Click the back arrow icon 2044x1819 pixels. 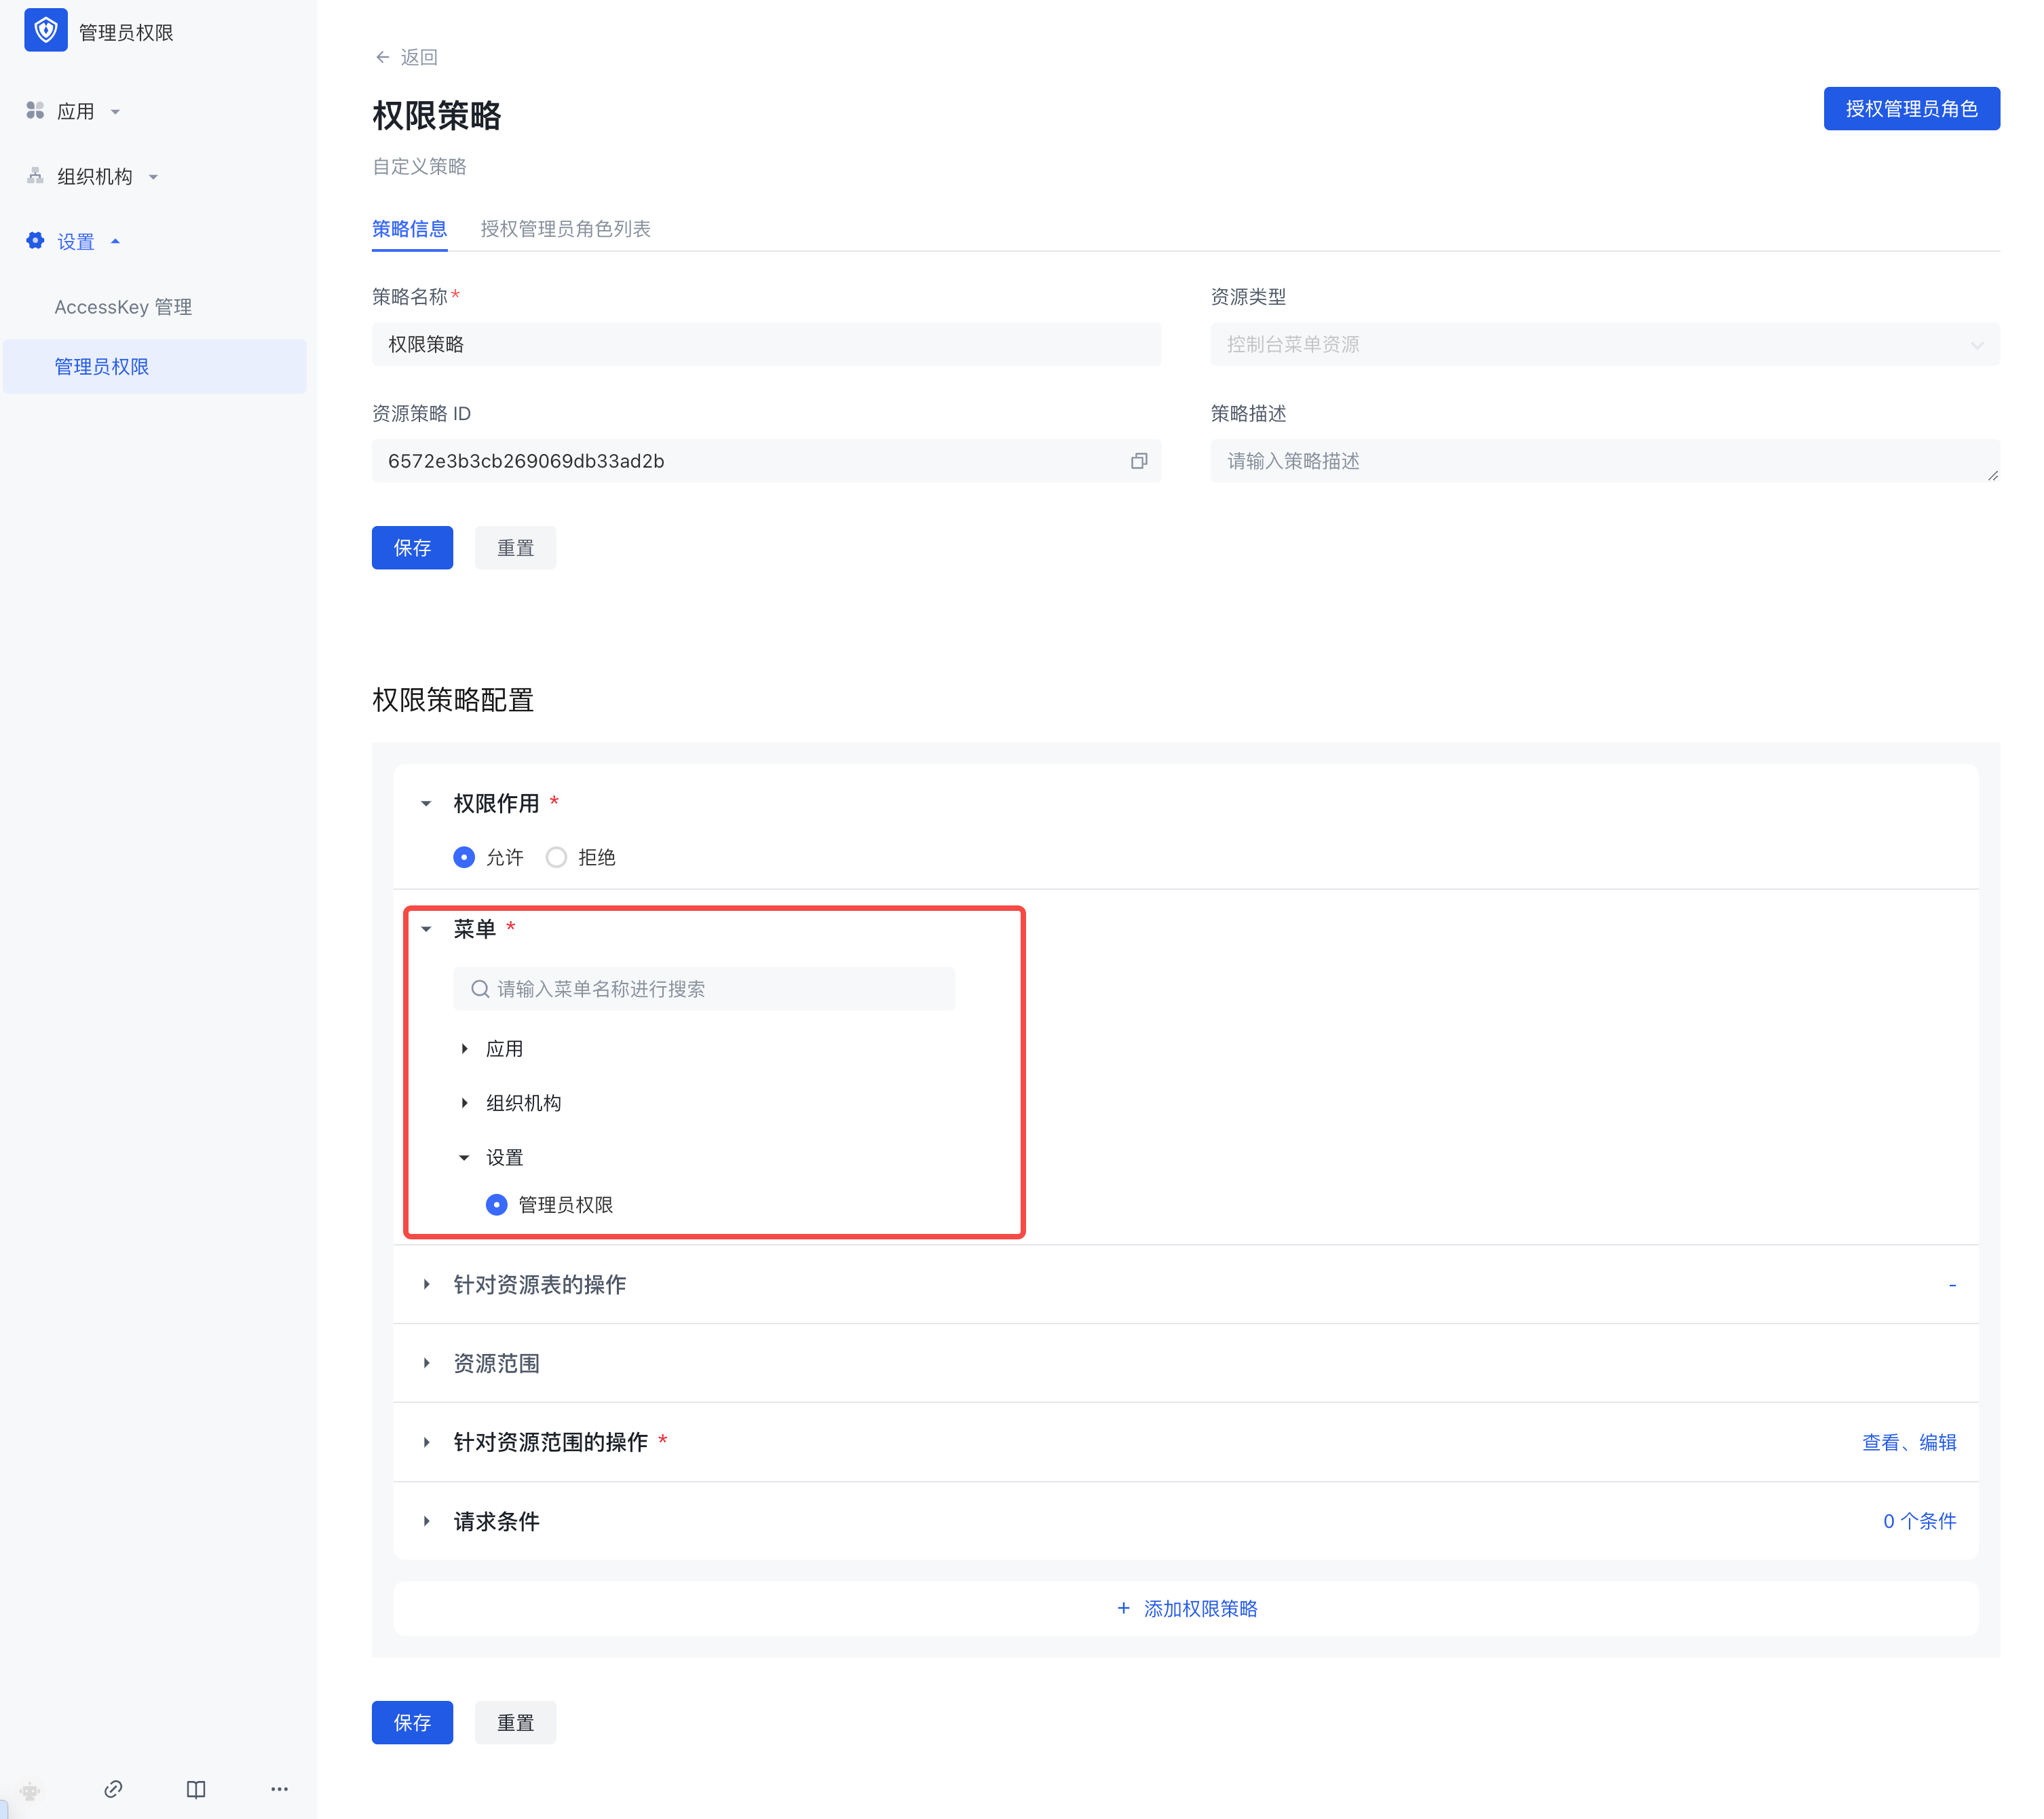click(382, 57)
